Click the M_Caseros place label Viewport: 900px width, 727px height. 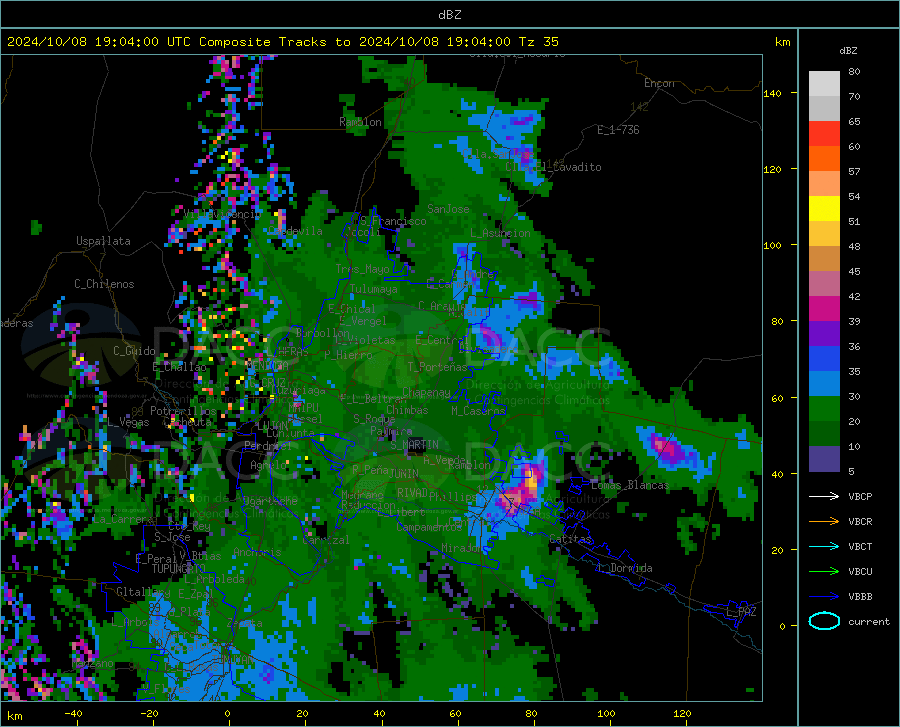coord(478,411)
